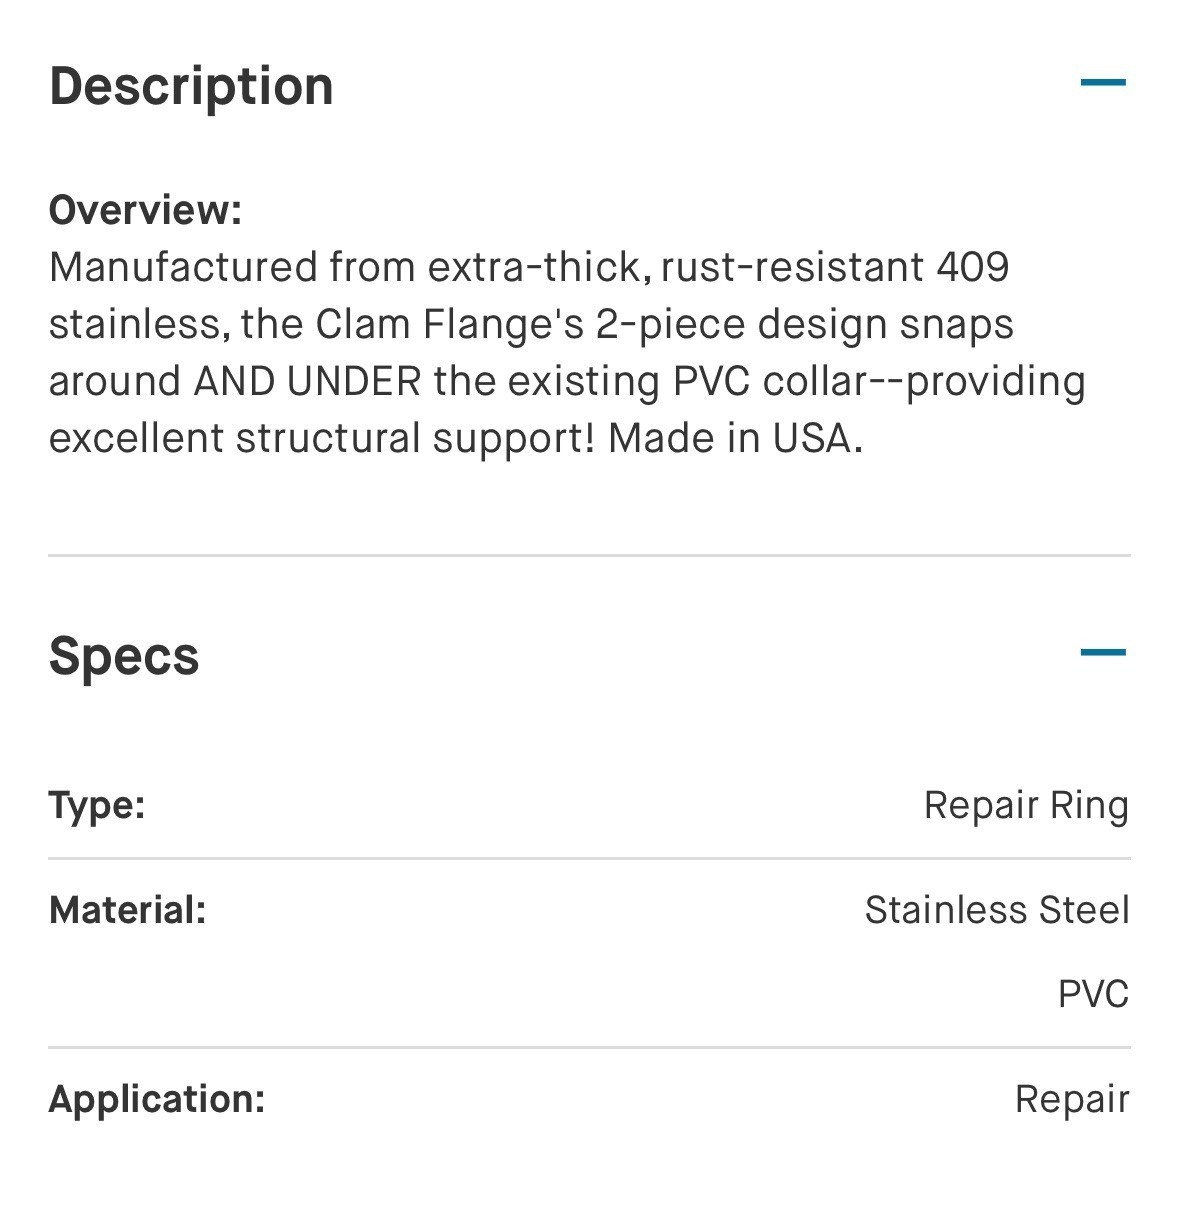
Task: Click the Specs section heading
Action: (x=124, y=656)
